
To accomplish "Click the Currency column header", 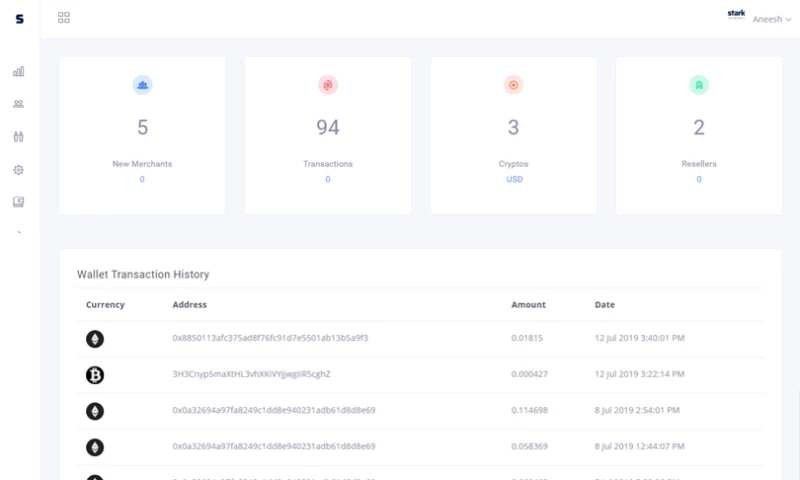I will click(x=105, y=305).
